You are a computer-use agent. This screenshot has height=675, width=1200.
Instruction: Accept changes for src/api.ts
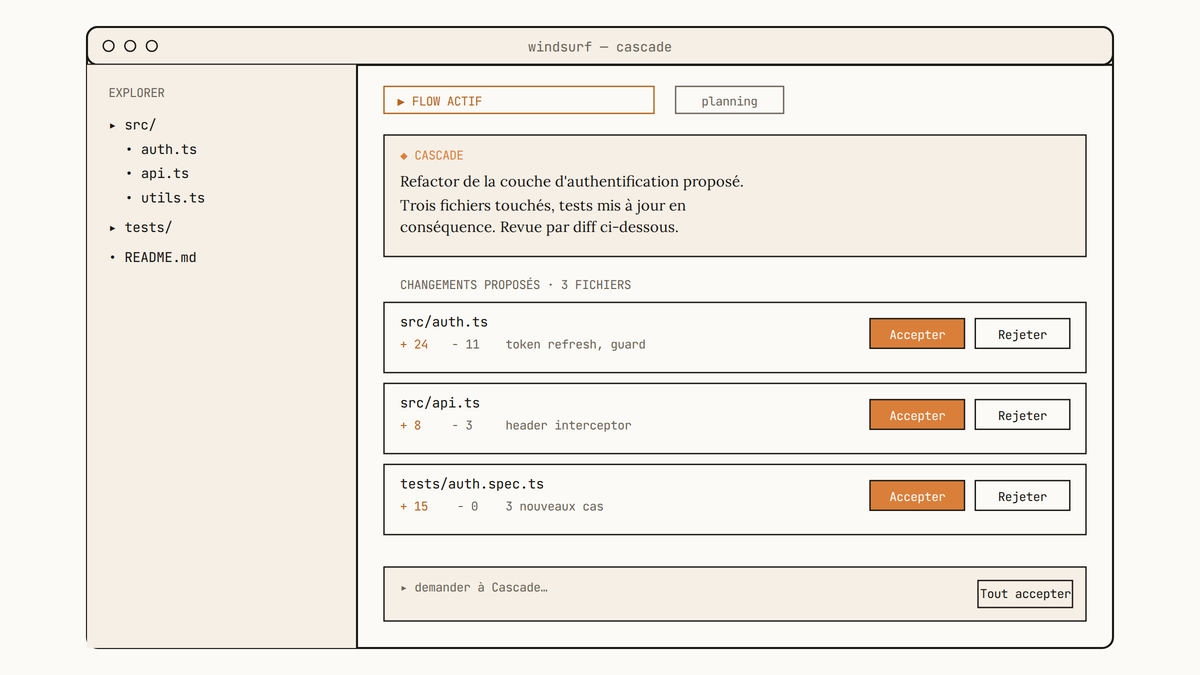pyautogui.click(x=917, y=415)
